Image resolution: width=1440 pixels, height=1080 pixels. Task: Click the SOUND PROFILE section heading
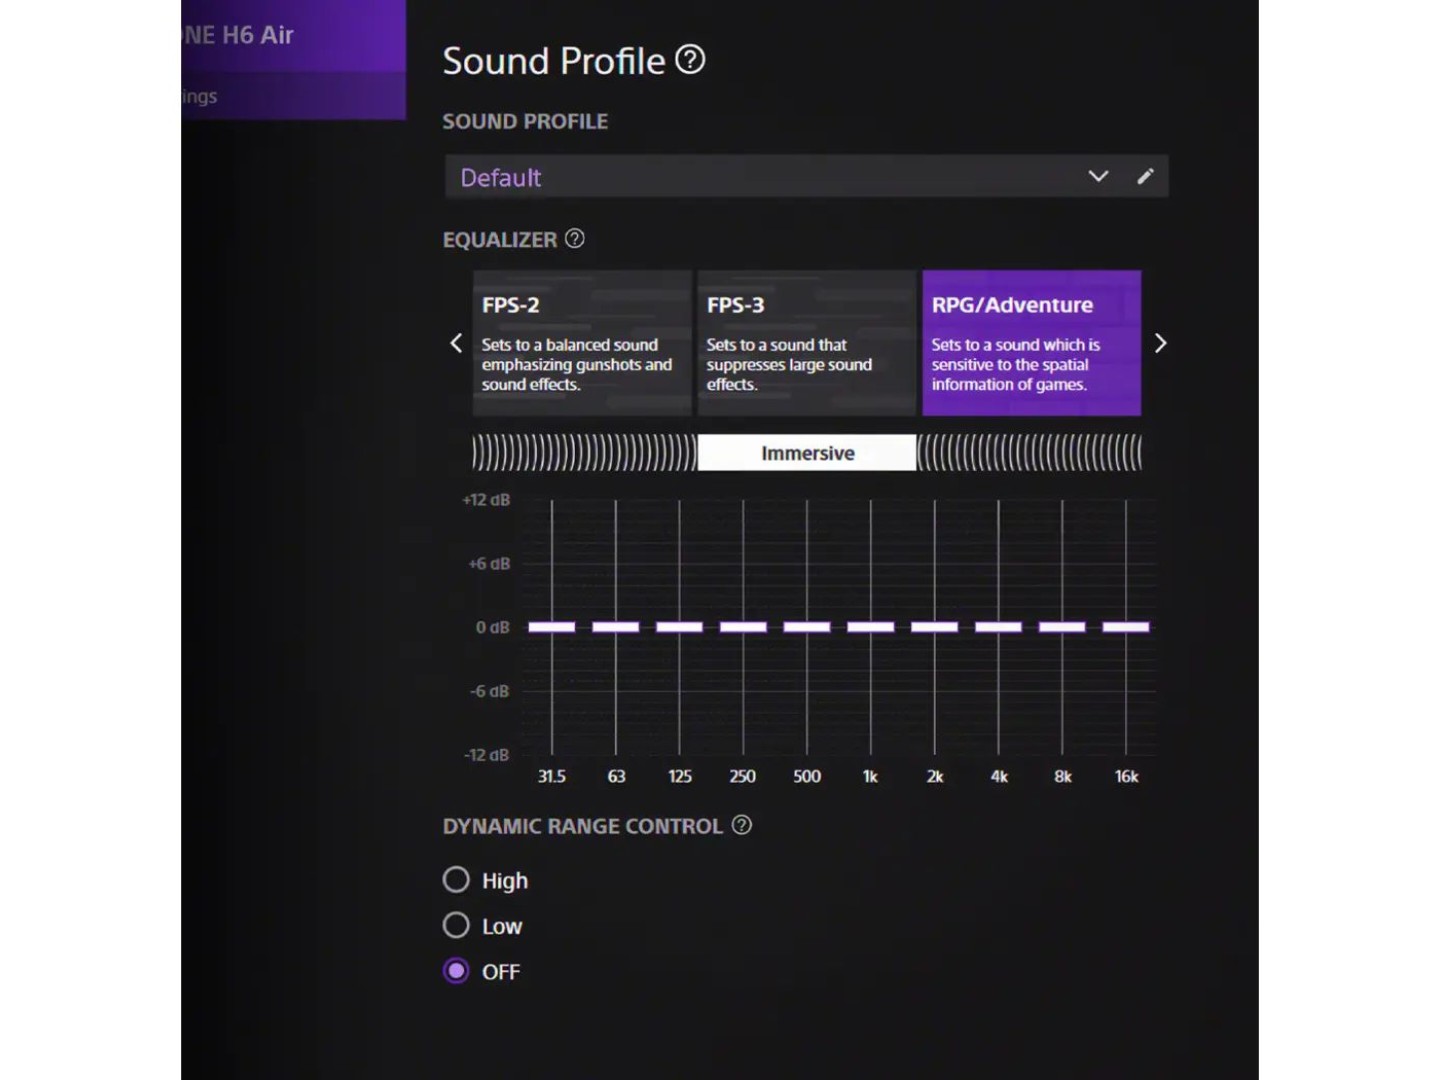click(525, 121)
